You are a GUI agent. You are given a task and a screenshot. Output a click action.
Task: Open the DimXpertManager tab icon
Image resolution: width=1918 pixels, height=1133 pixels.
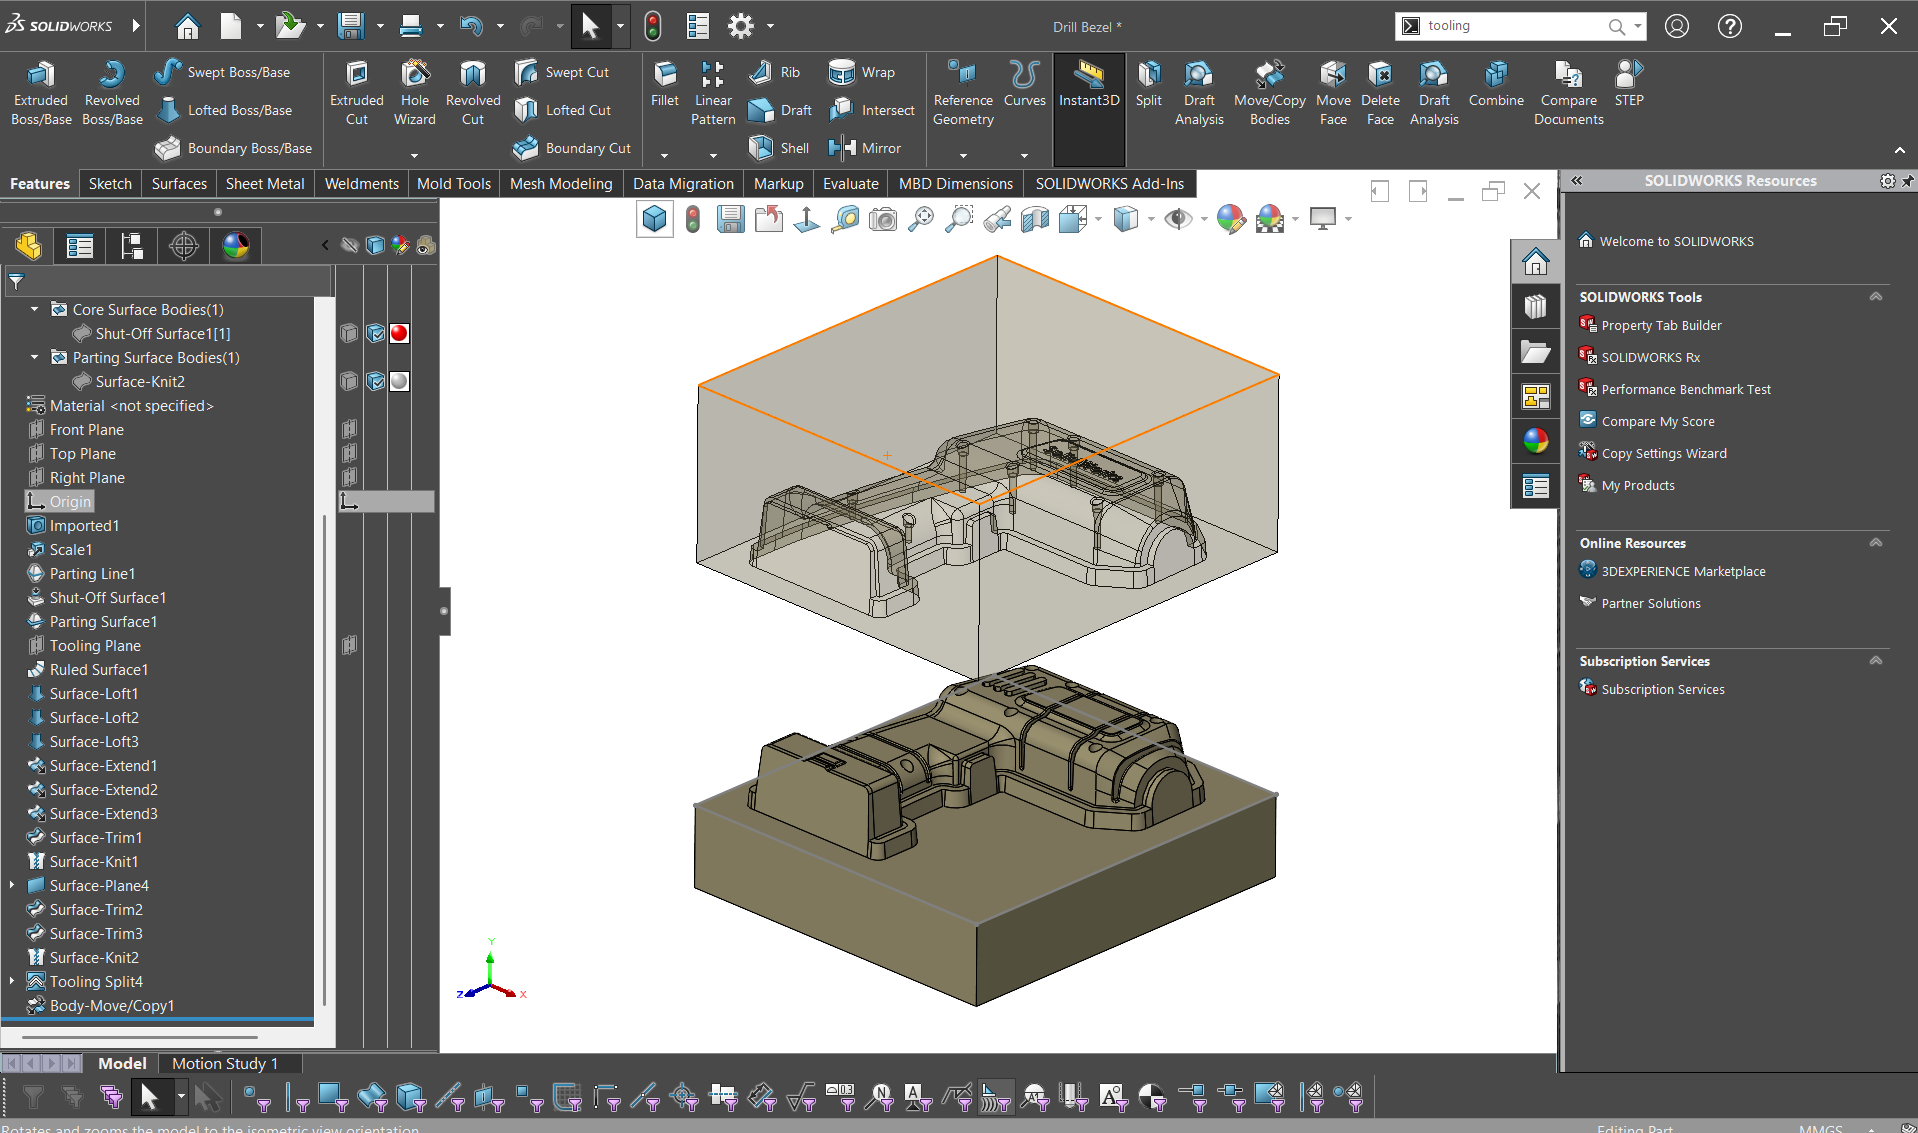point(184,246)
